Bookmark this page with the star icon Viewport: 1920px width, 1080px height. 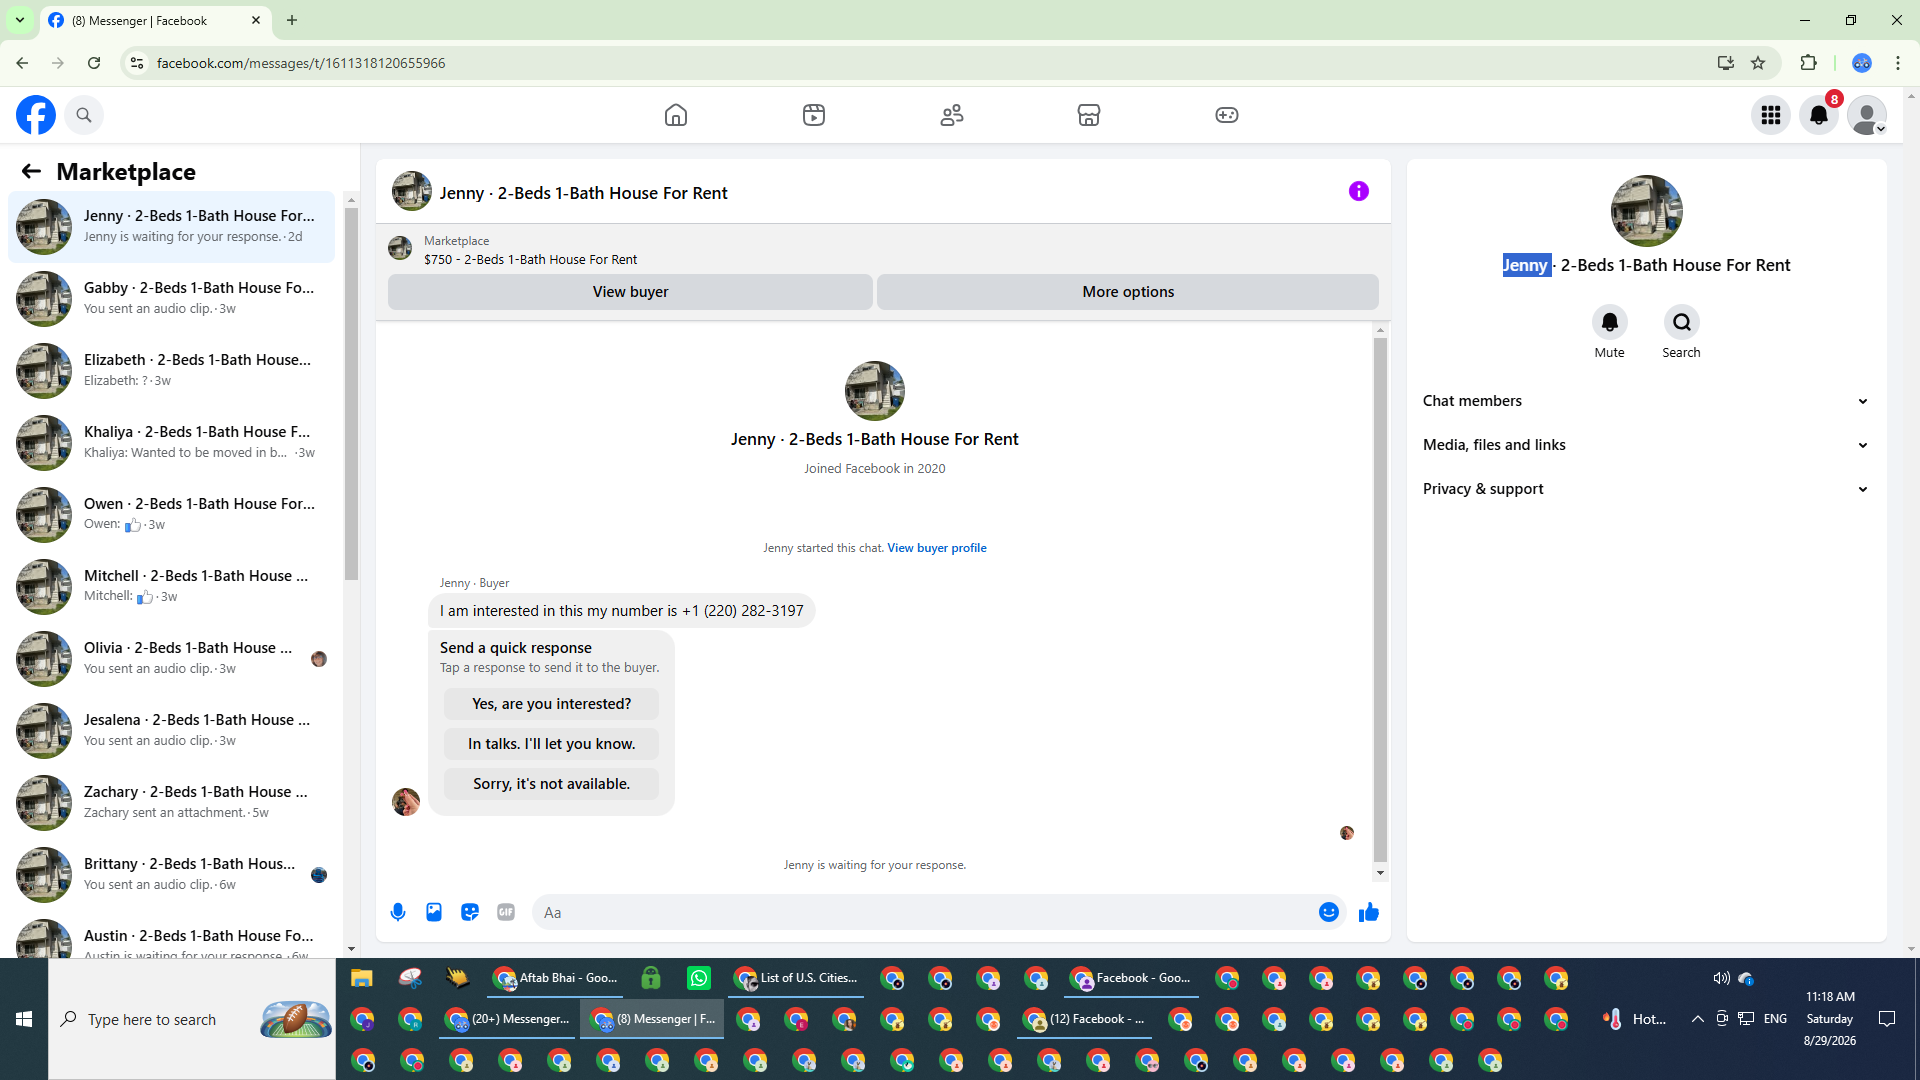1758,63
